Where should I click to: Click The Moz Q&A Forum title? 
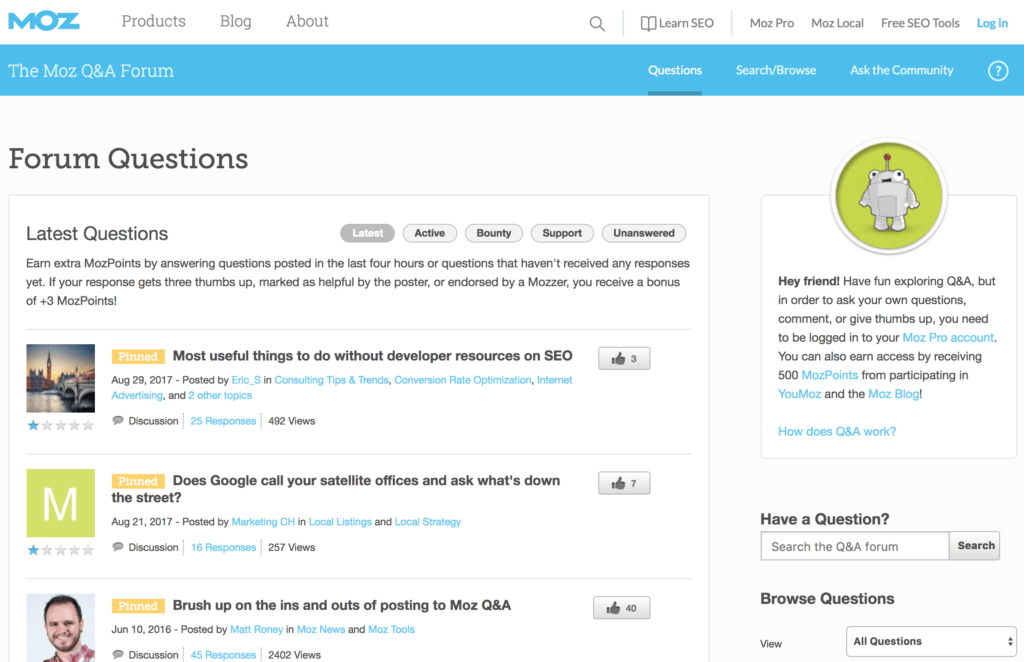pyautogui.click(x=91, y=71)
